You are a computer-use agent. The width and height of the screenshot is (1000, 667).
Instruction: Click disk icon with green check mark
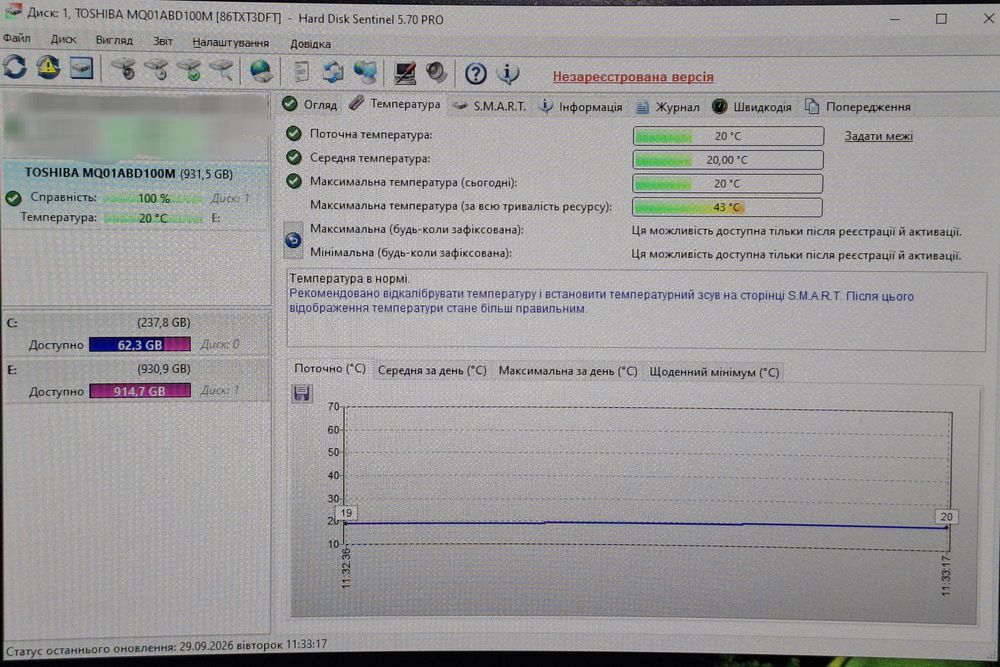[x=189, y=70]
